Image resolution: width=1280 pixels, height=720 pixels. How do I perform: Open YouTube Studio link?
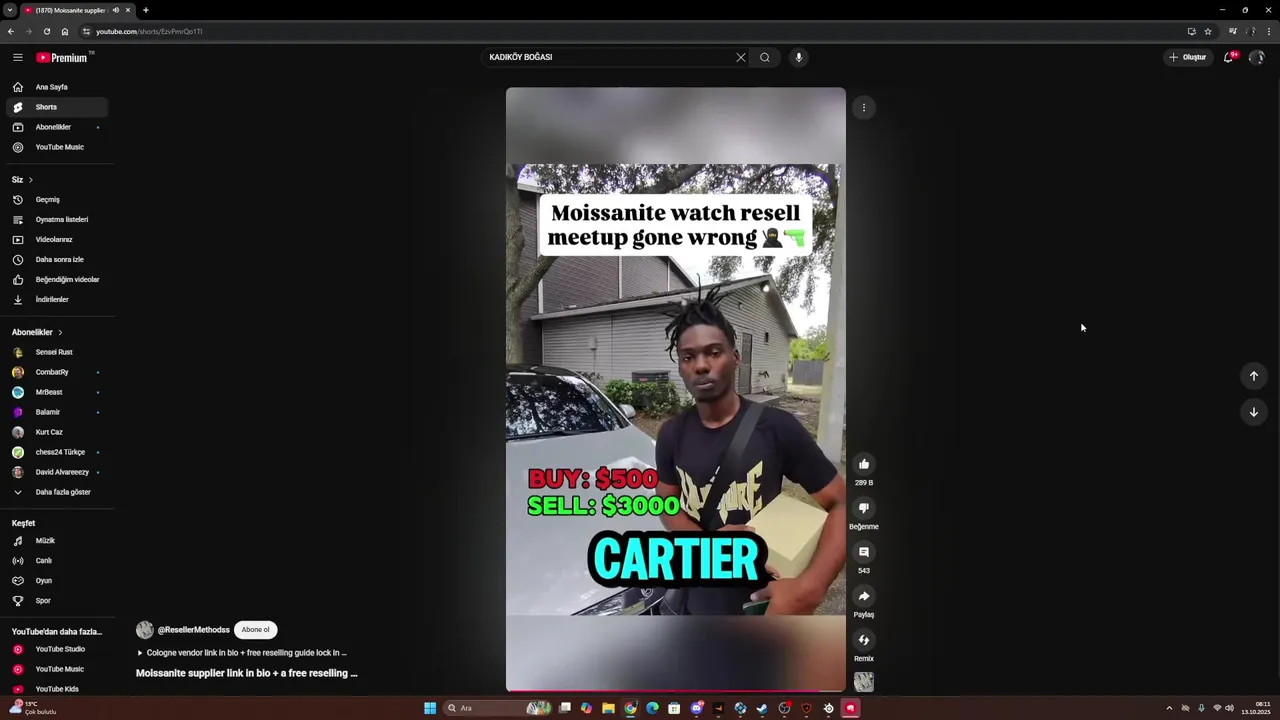56,649
